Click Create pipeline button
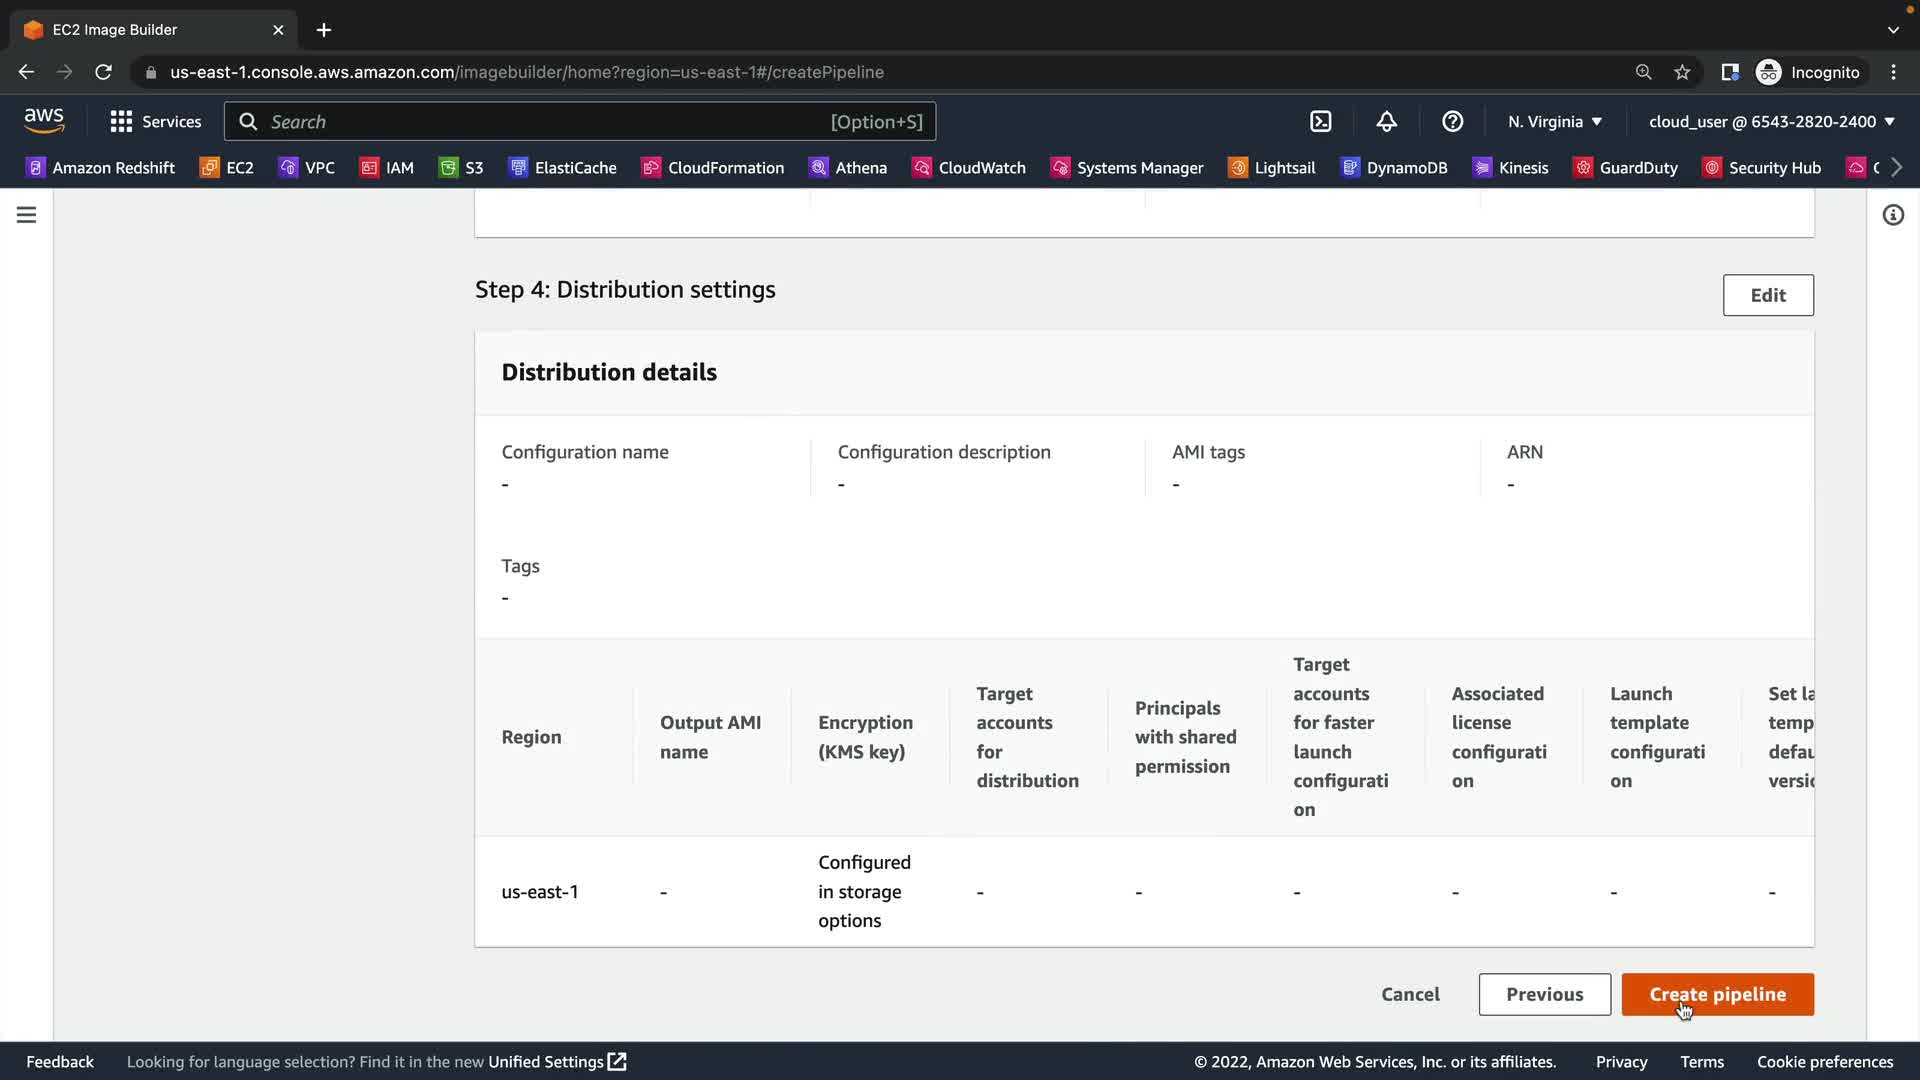 click(x=1717, y=994)
